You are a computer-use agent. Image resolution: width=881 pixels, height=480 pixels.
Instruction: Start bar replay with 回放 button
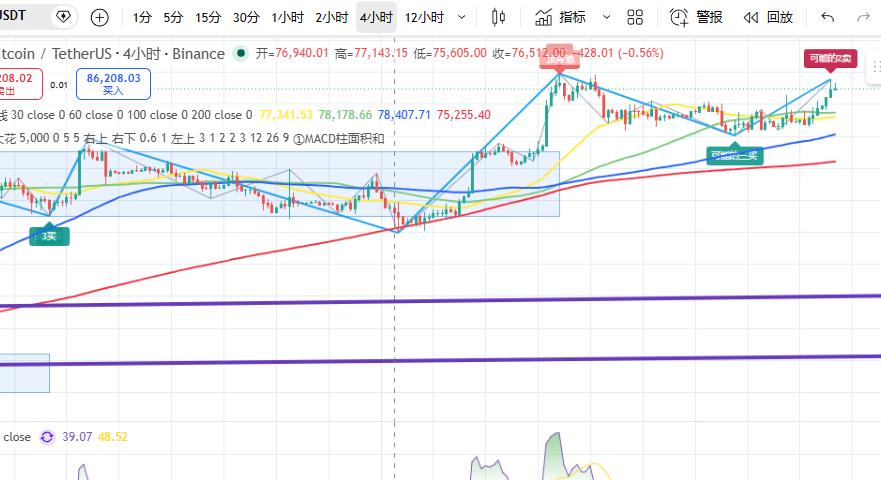pyautogui.click(x=768, y=18)
